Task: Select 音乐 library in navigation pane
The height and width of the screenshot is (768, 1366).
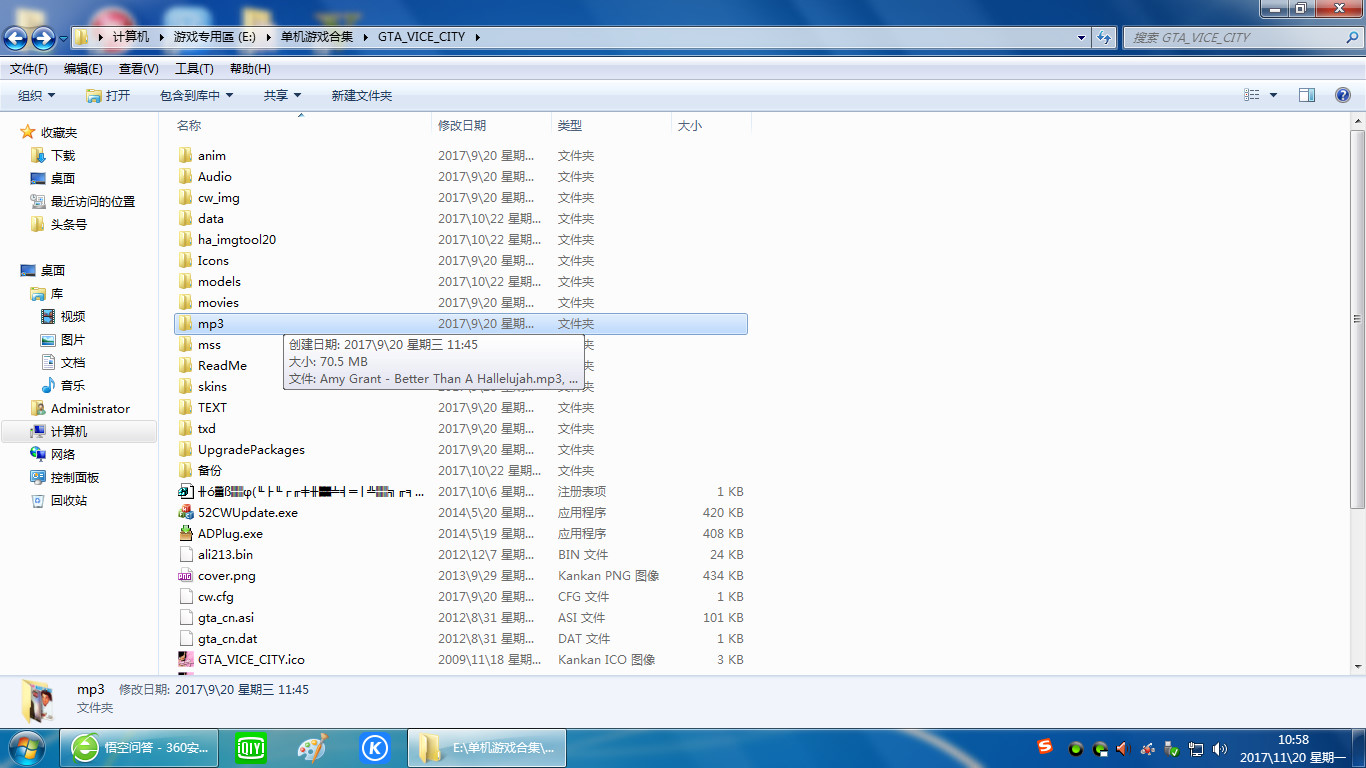Action: 73,385
